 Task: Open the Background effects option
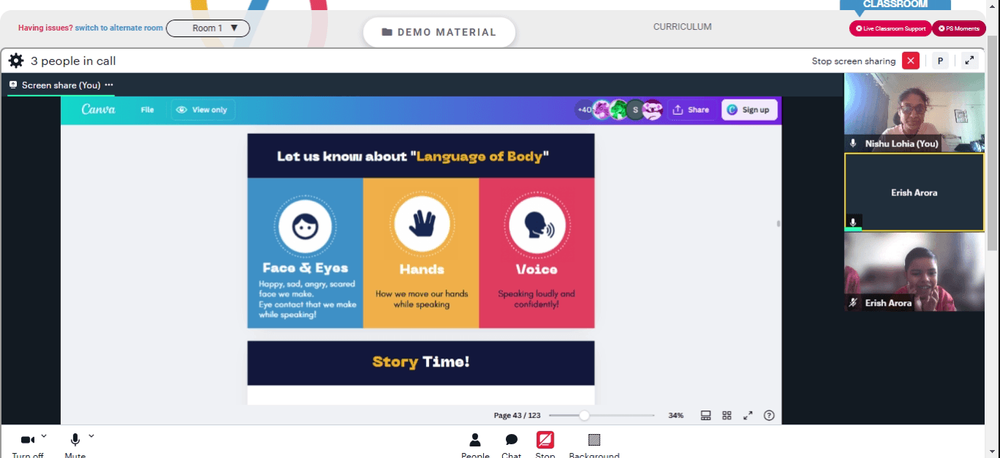pos(594,445)
